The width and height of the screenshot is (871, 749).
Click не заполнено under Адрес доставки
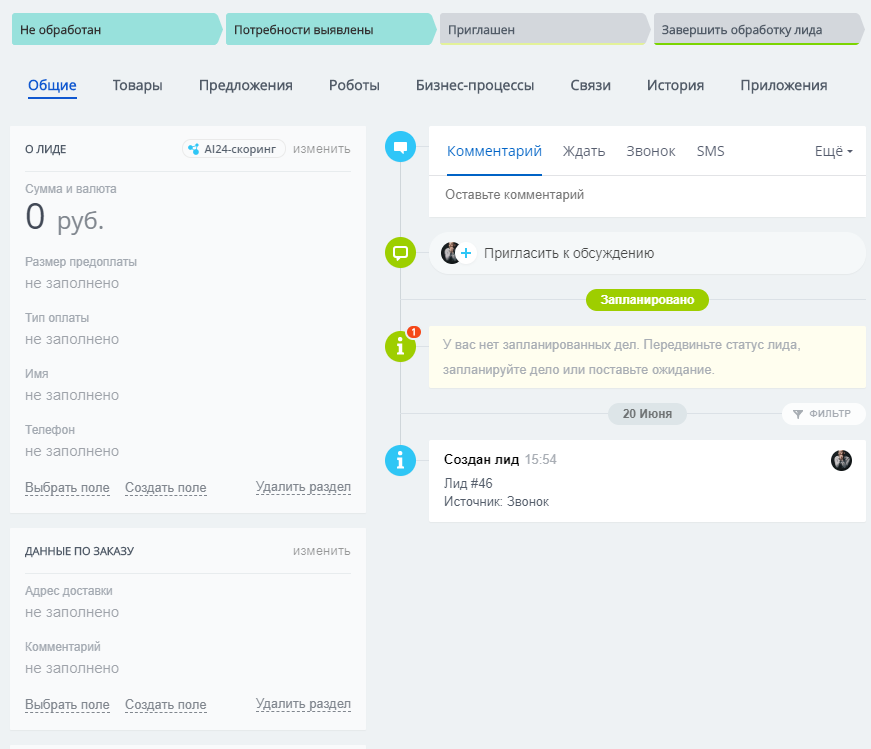click(72, 612)
